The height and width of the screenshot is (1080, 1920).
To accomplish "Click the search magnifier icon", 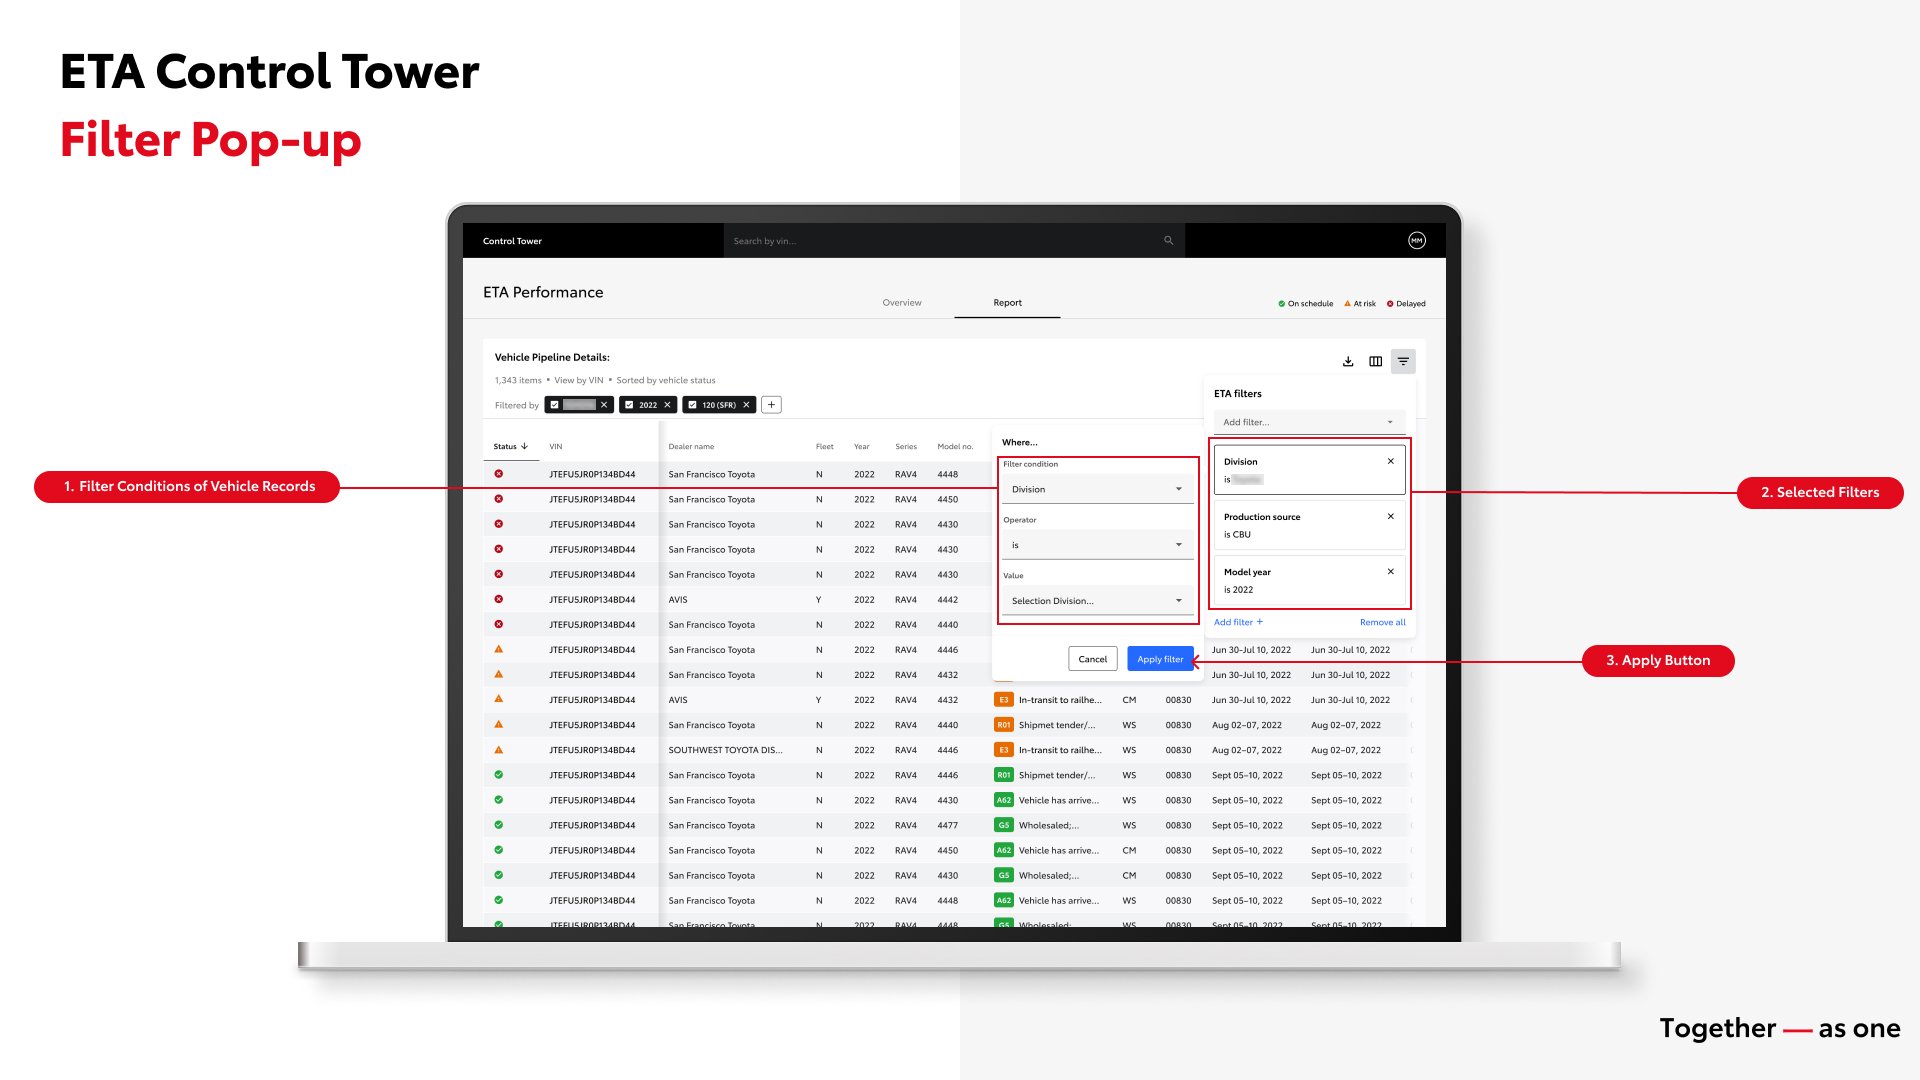I will 1168,241.
